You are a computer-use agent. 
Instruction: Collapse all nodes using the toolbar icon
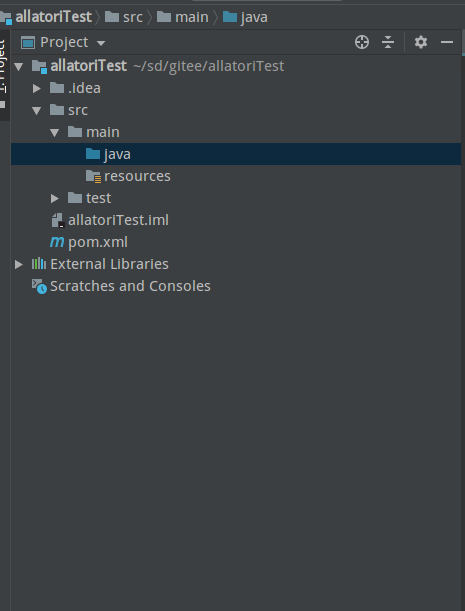(x=388, y=42)
